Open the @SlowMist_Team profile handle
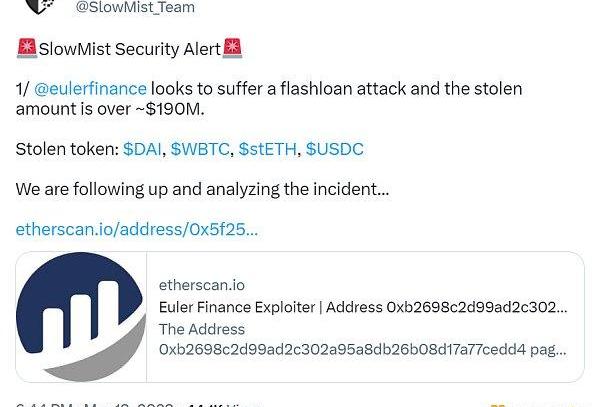 (135, 8)
